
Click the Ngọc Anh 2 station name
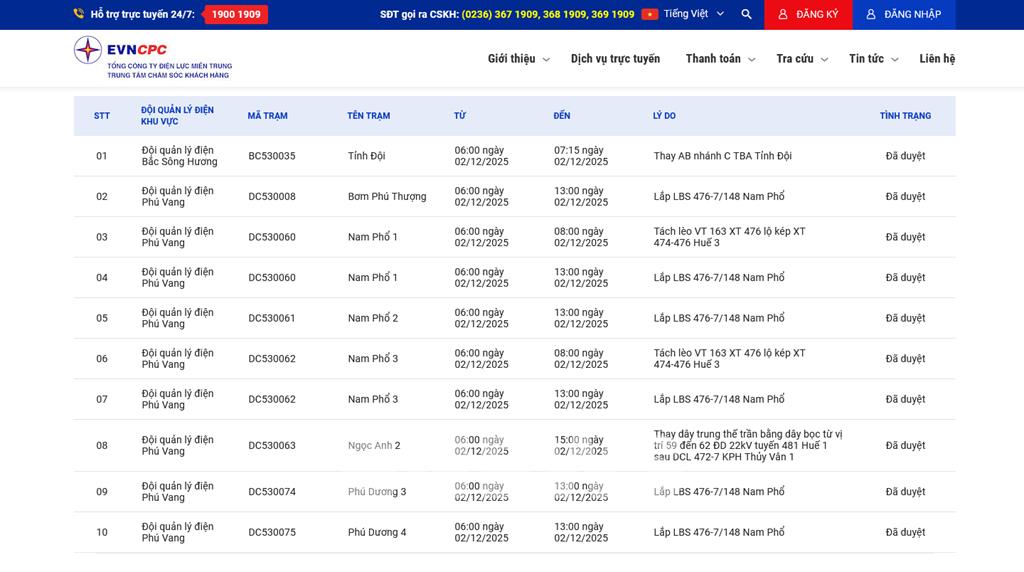coord(374,446)
